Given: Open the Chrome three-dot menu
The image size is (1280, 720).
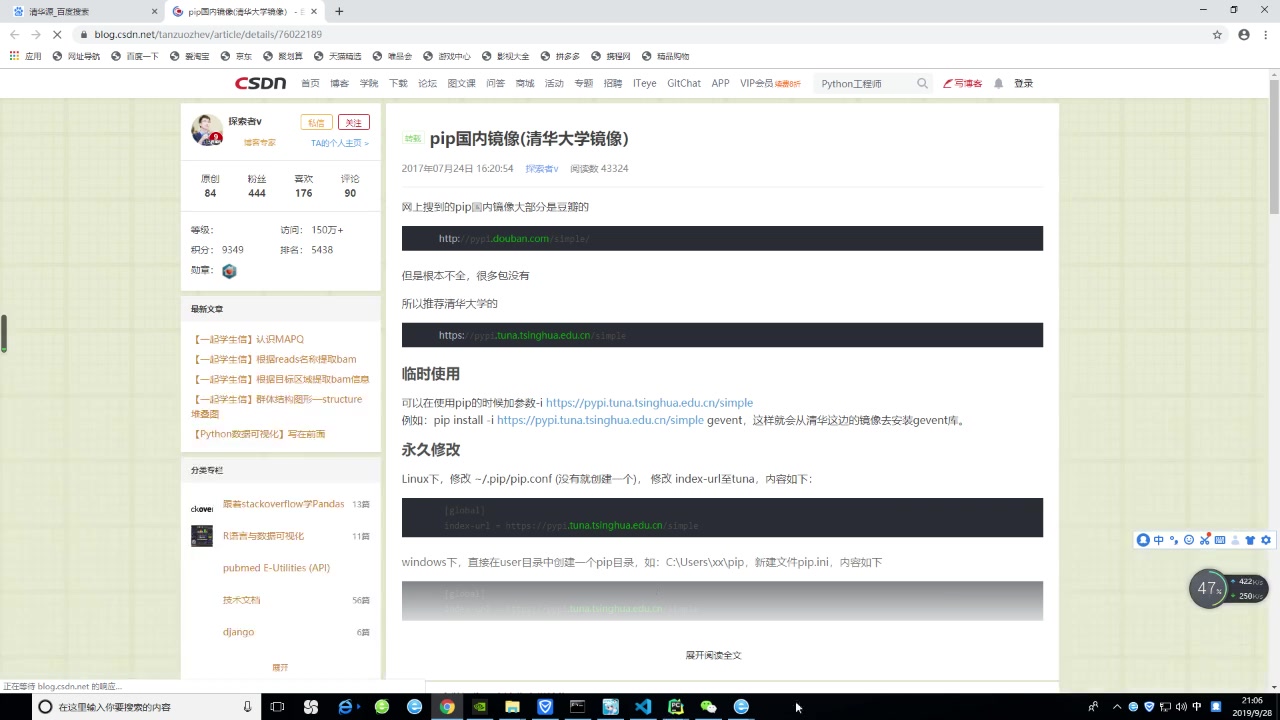Looking at the screenshot, I should click(1266, 34).
